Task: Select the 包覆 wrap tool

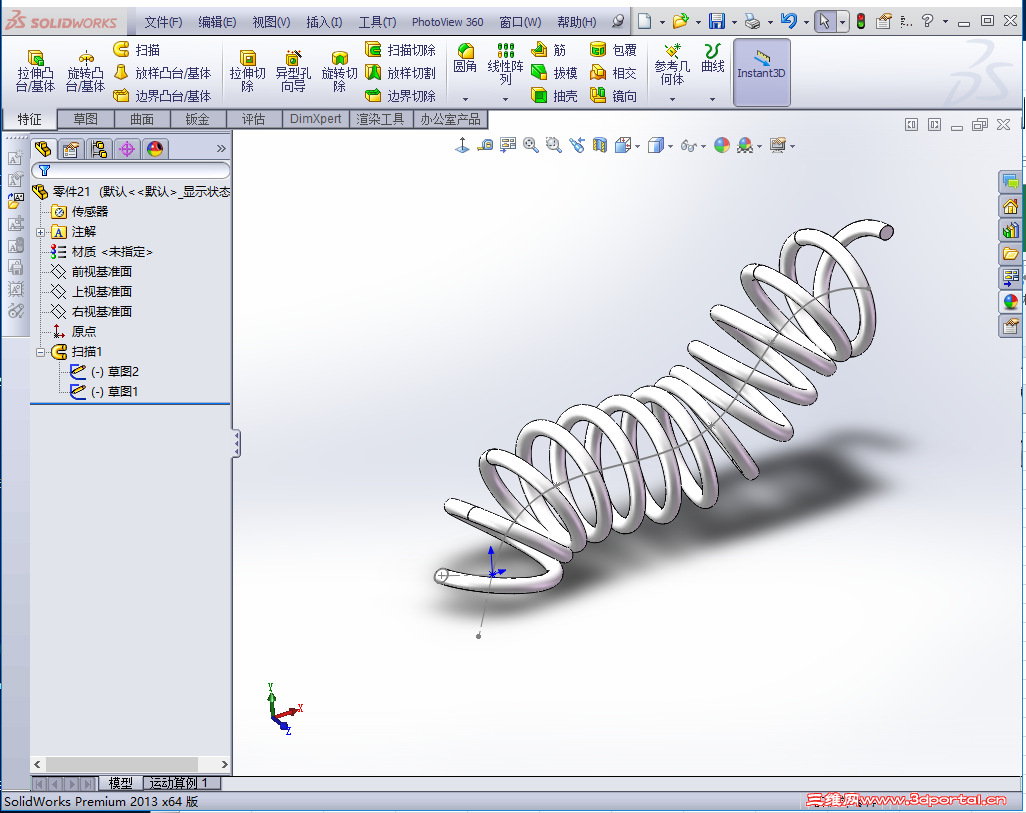Action: 613,50
